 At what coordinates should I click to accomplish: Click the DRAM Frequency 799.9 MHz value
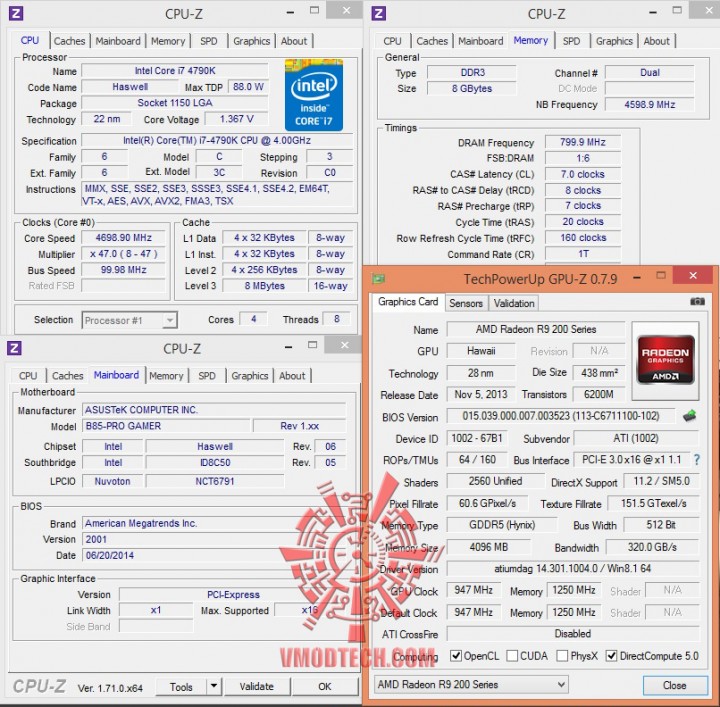pos(583,142)
